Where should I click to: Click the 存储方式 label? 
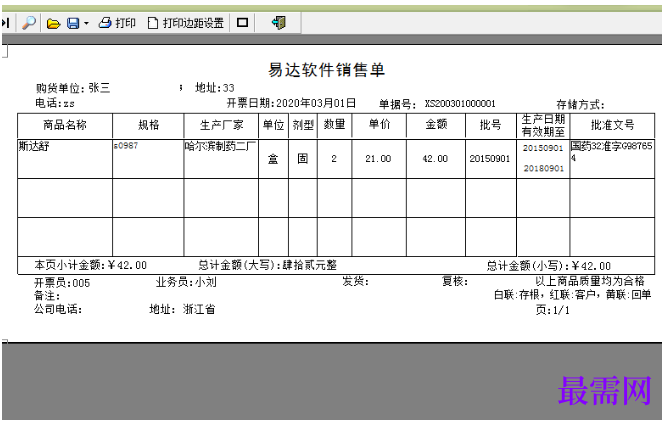(580, 104)
